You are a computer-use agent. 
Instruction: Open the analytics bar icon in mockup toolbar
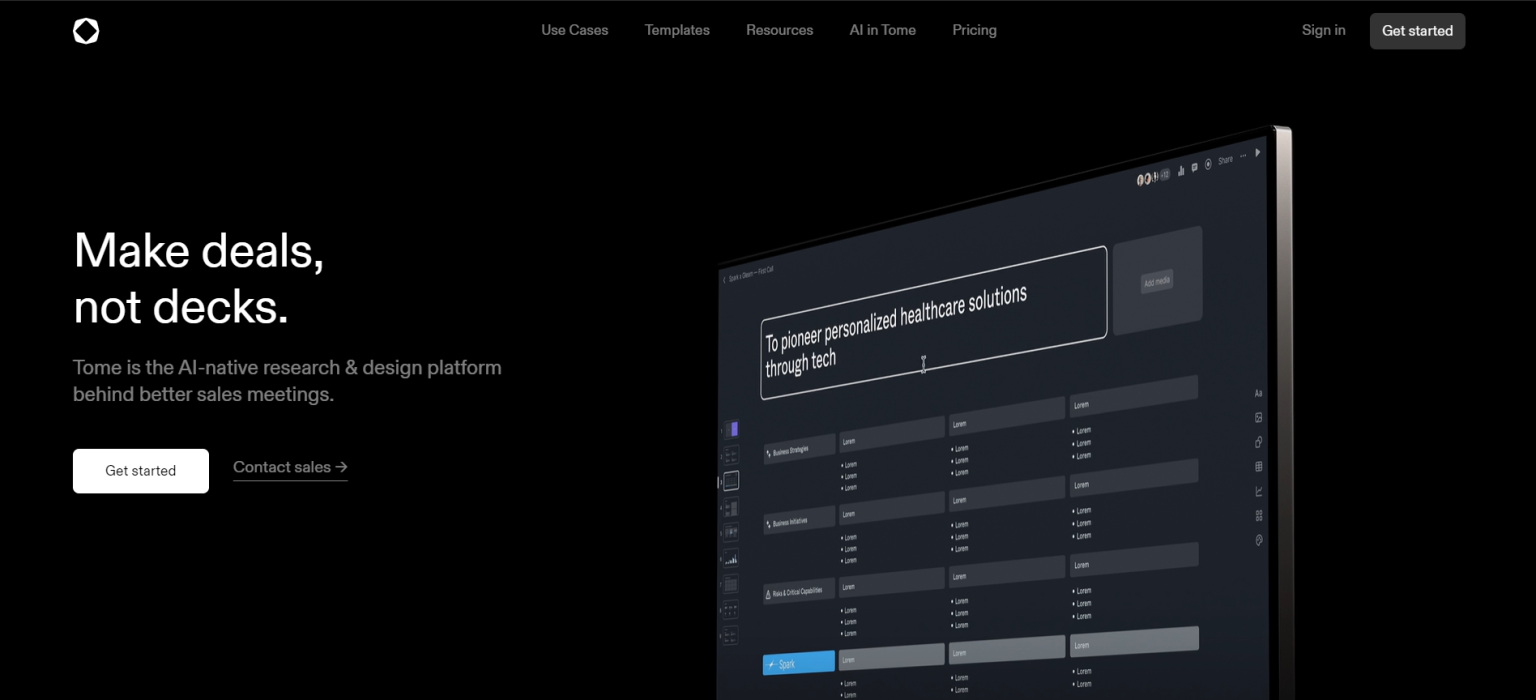(1181, 171)
